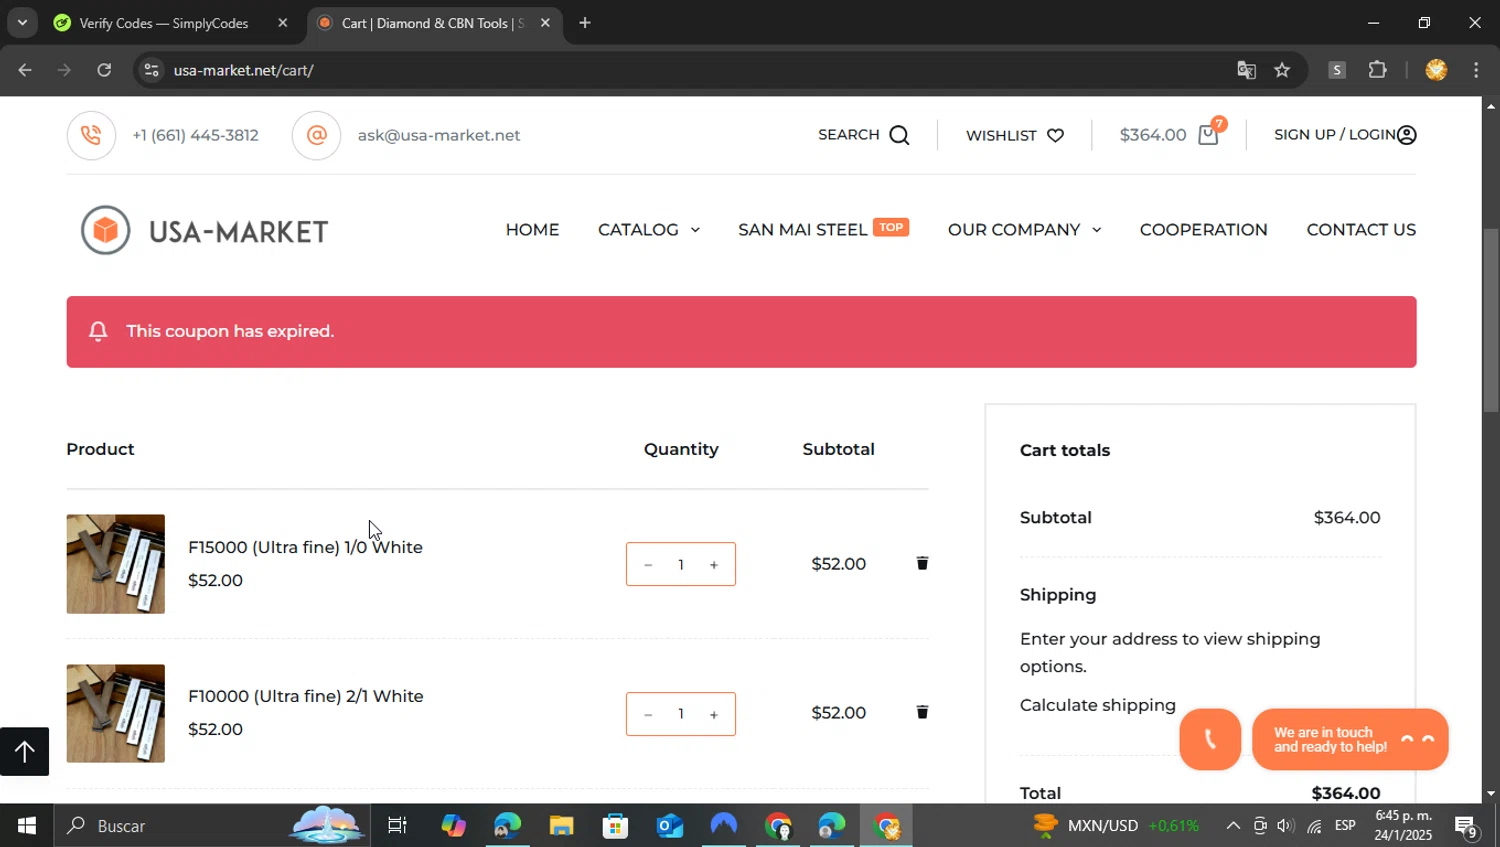Image resolution: width=1500 pixels, height=847 pixels.
Task: Click Calculate shipping link
Action: click(x=1098, y=705)
